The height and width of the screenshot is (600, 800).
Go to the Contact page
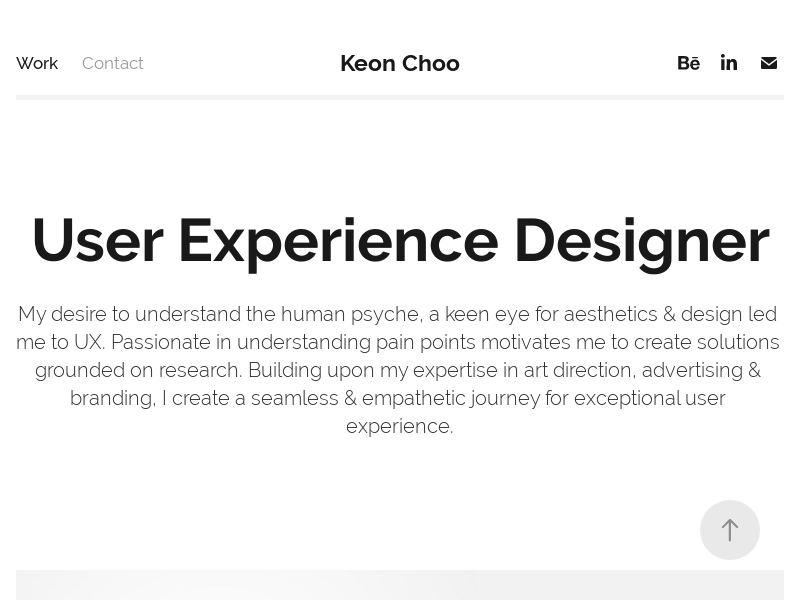pos(113,63)
